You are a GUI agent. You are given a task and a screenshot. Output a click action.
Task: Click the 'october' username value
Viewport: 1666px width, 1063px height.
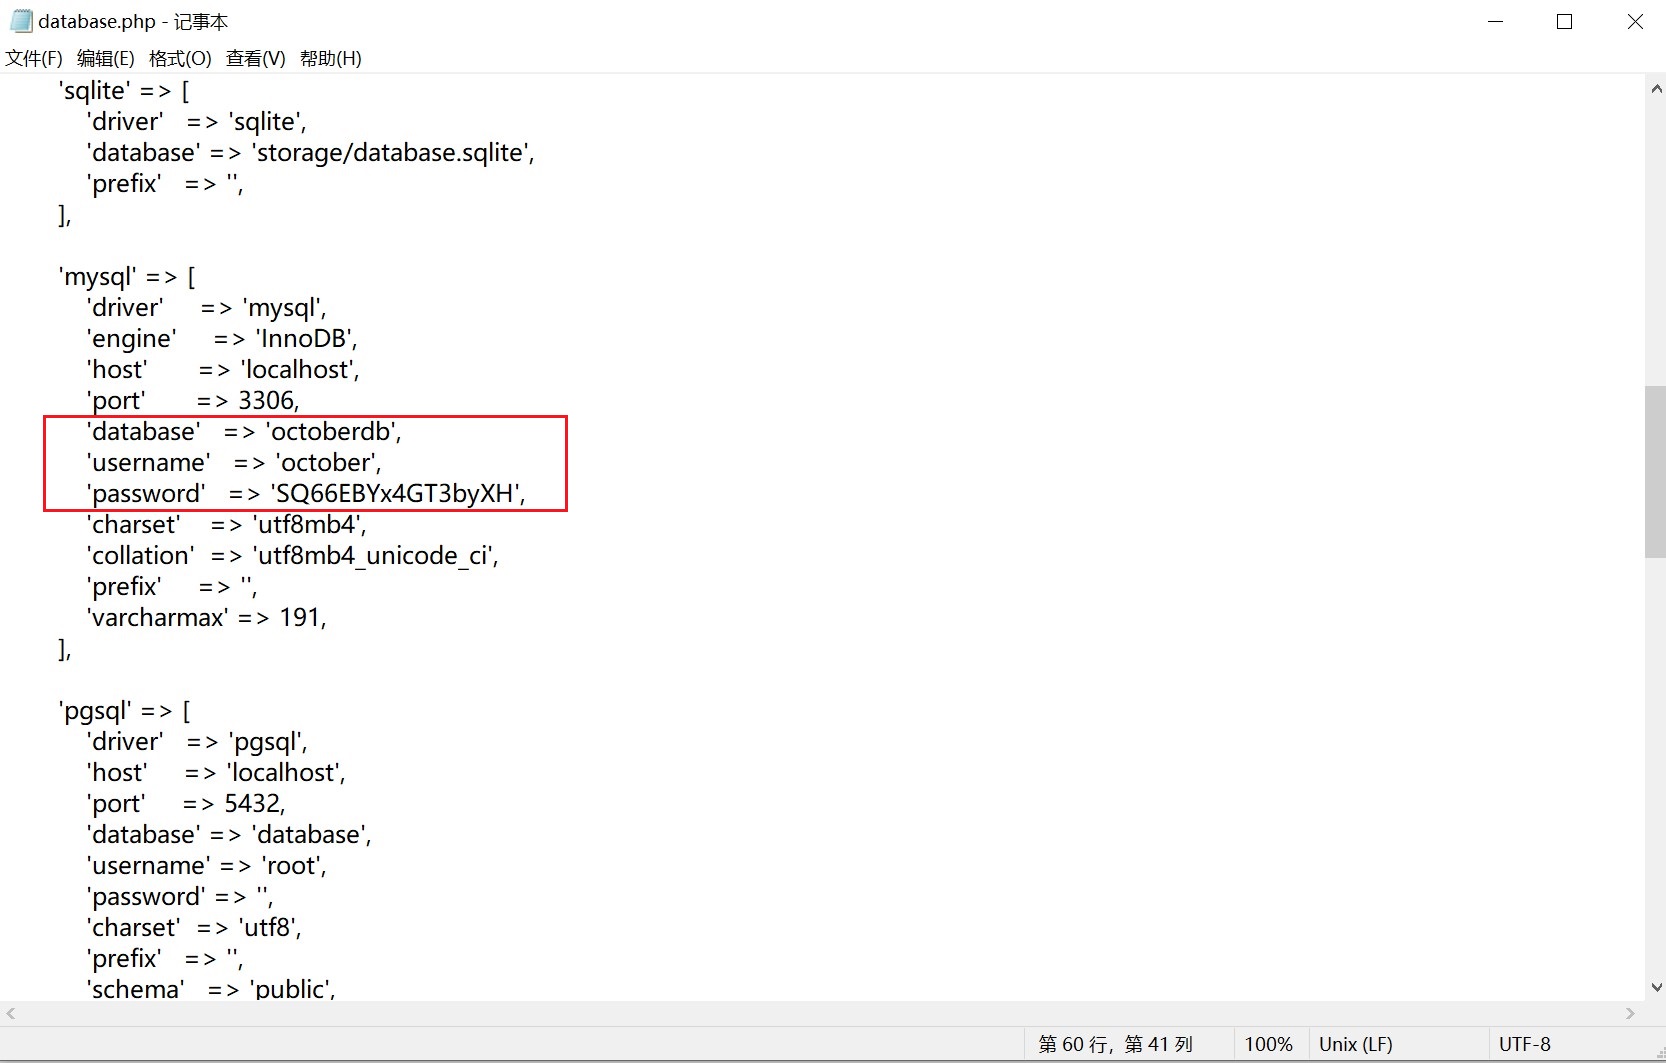click(x=328, y=462)
